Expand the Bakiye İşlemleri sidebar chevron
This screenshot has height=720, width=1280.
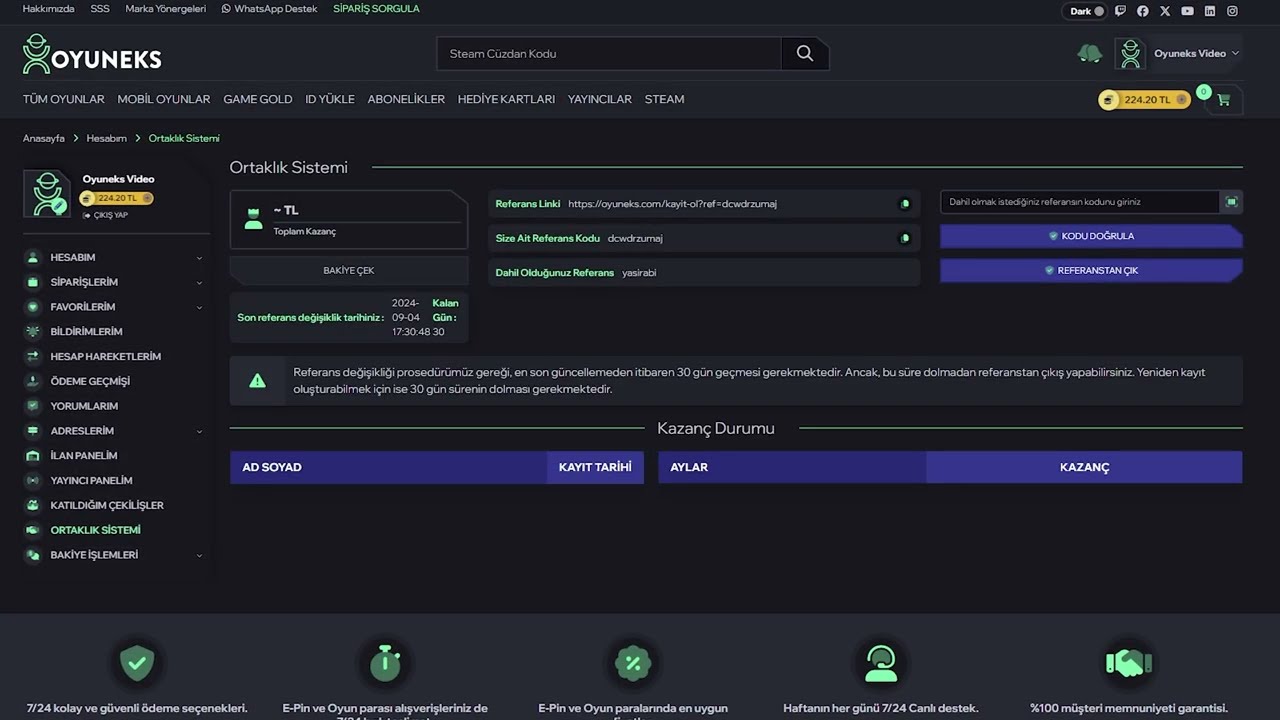[x=199, y=555]
